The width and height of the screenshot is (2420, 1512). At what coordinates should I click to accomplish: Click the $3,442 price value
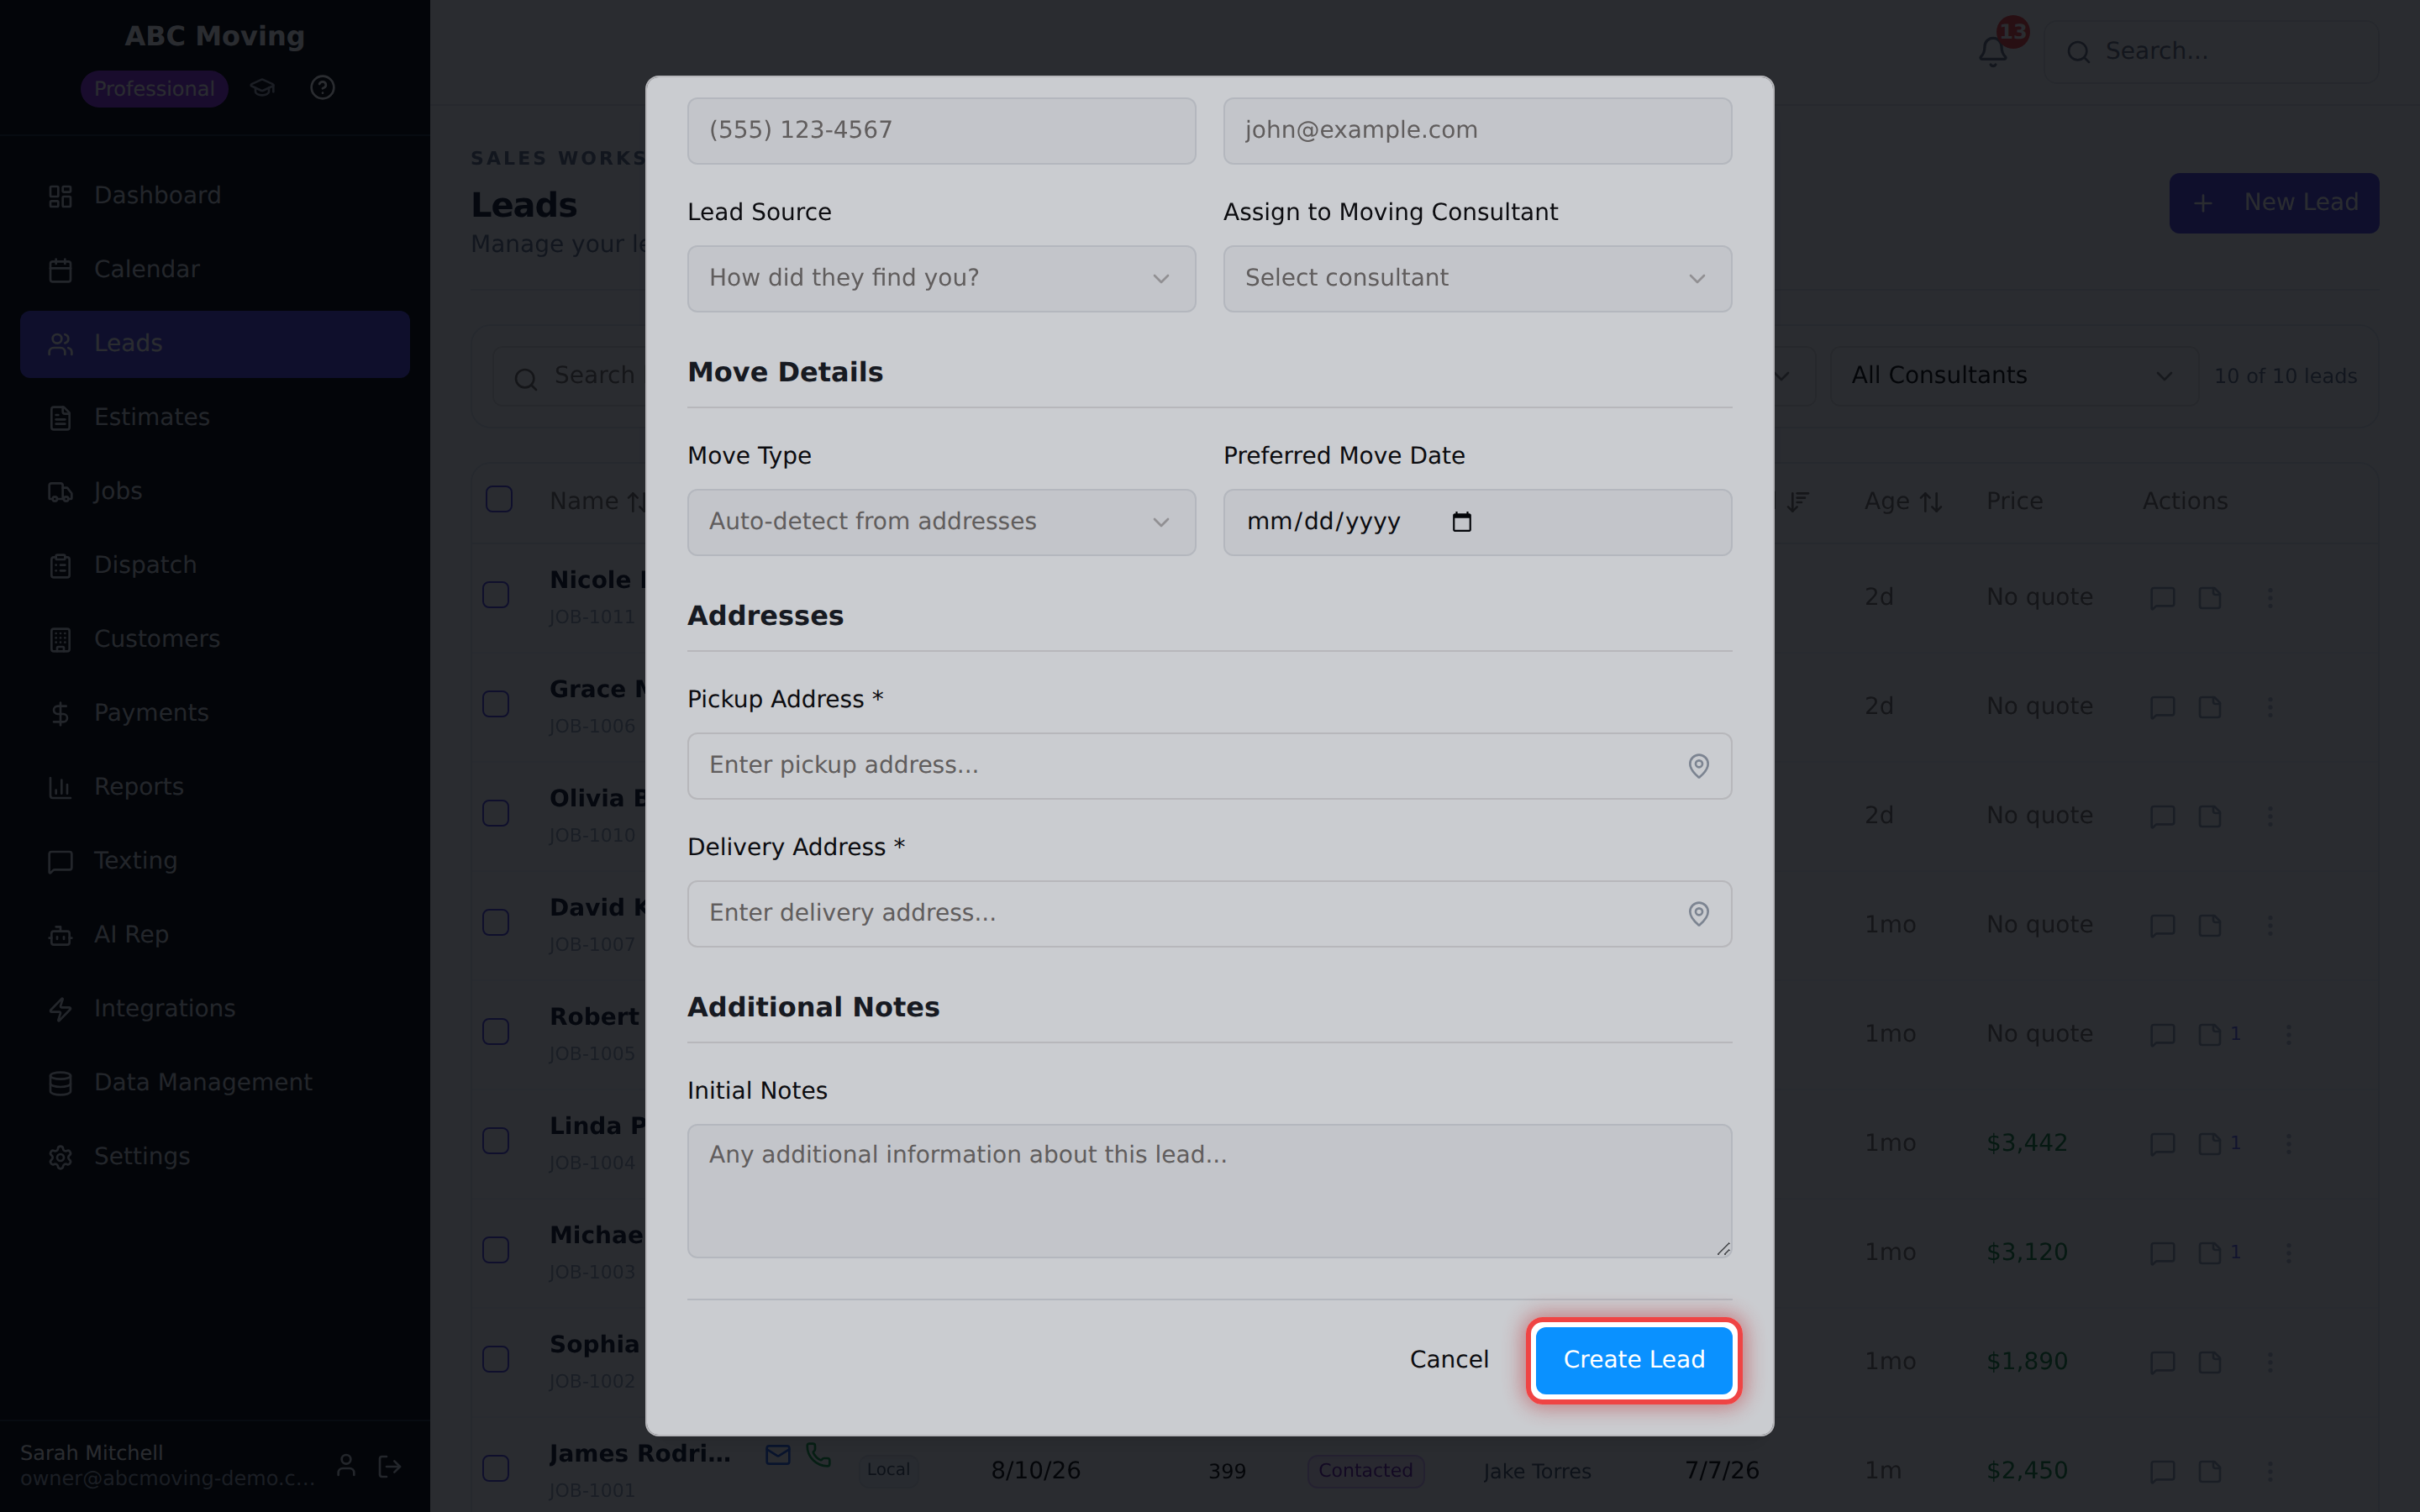(2026, 1143)
